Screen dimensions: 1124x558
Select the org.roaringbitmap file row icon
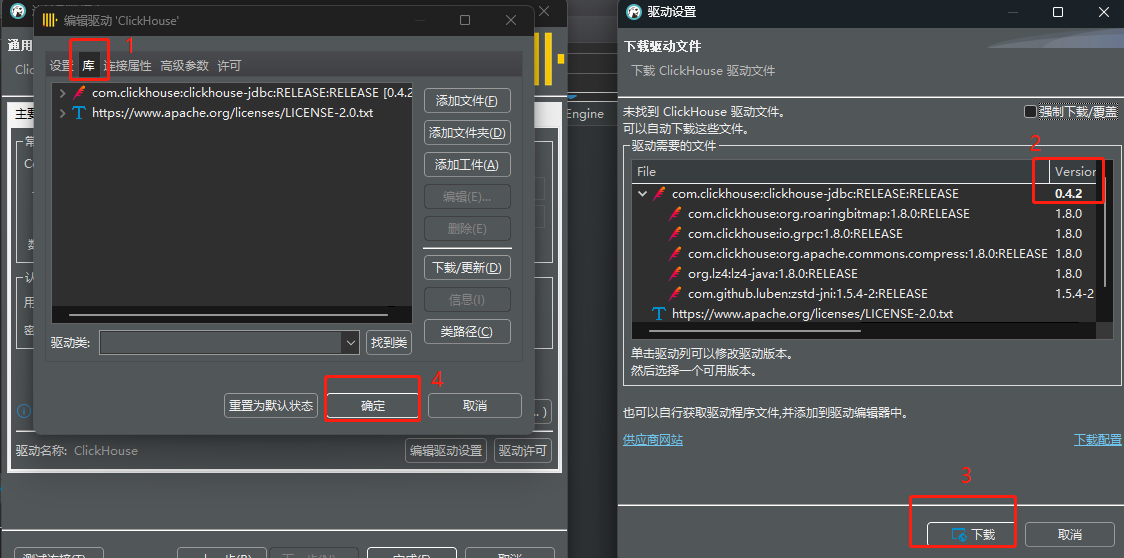coord(675,214)
